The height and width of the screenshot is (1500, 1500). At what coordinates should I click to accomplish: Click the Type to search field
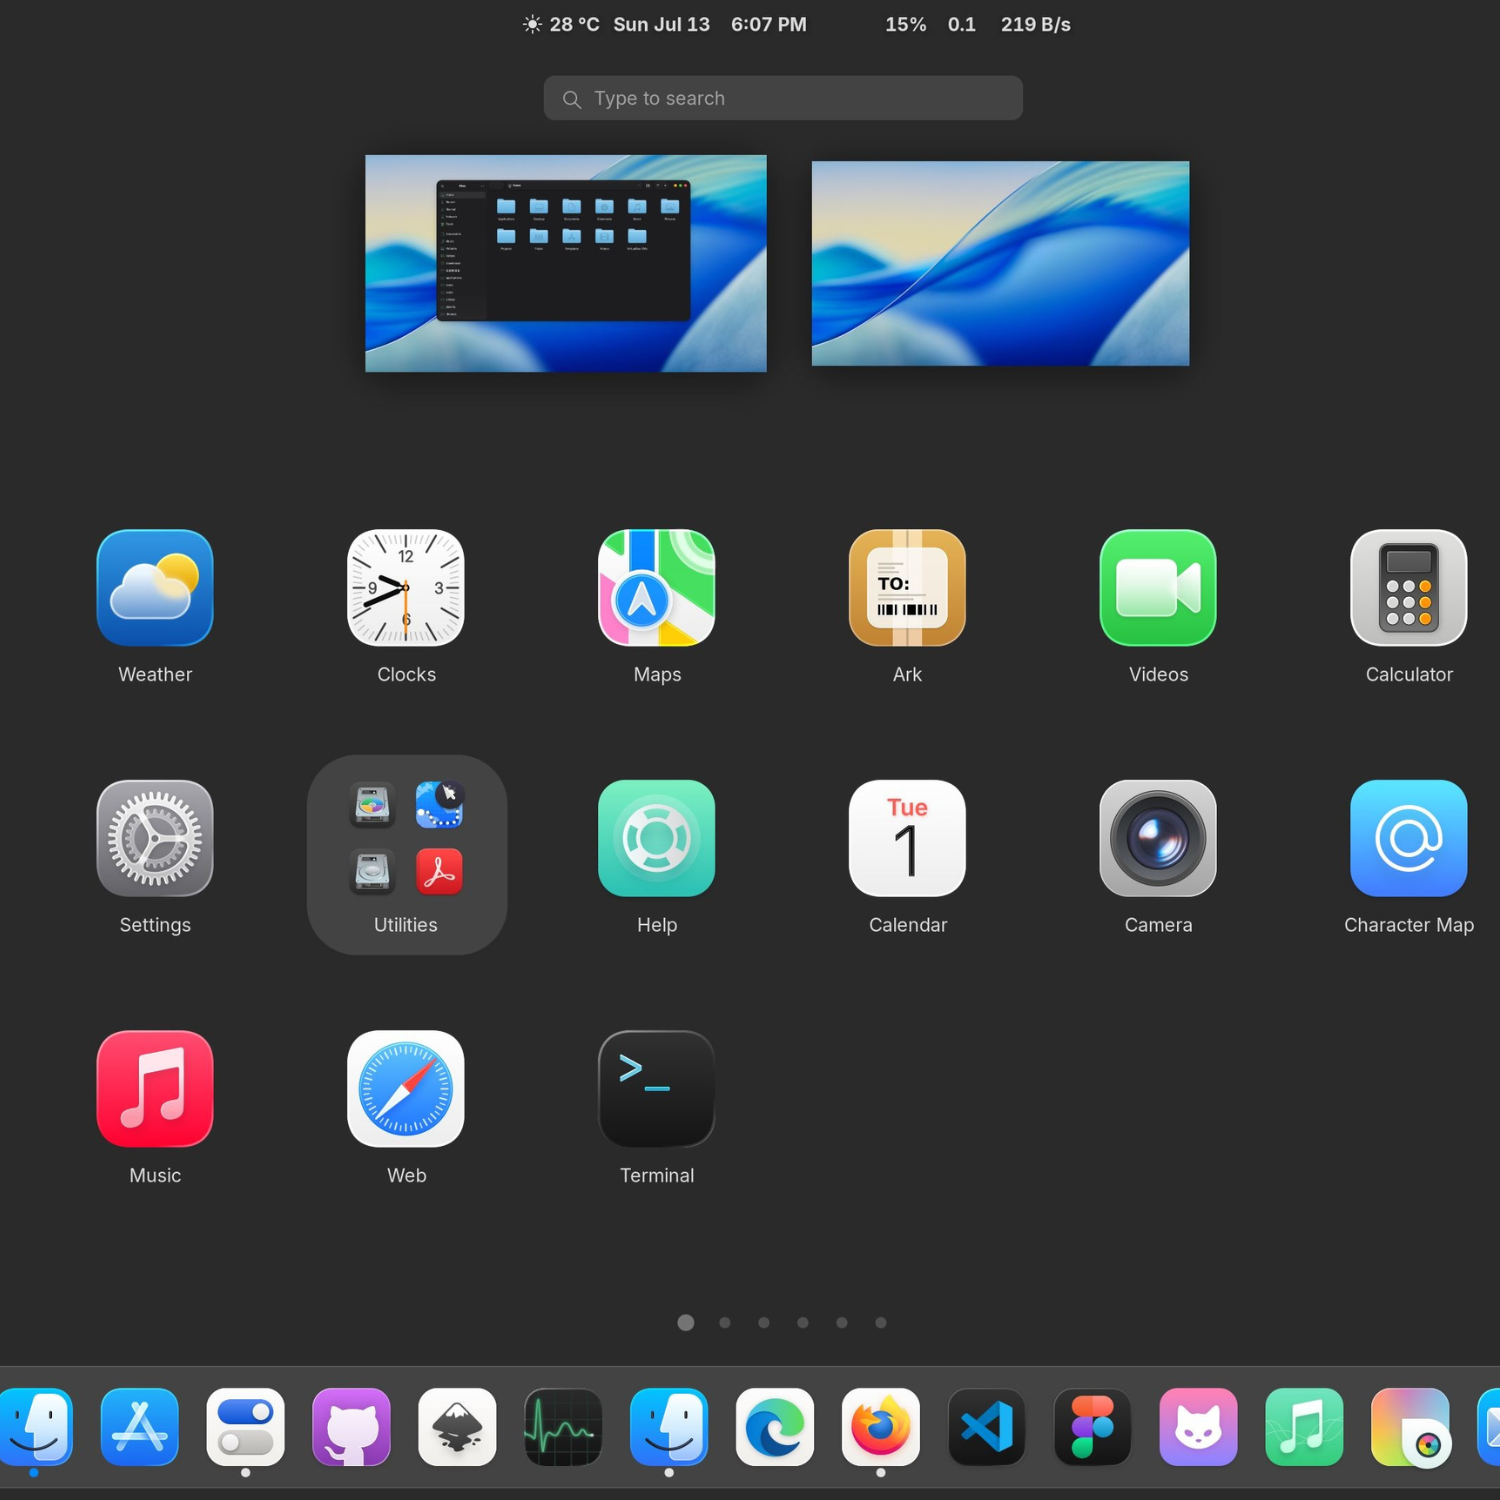click(x=783, y=98)
